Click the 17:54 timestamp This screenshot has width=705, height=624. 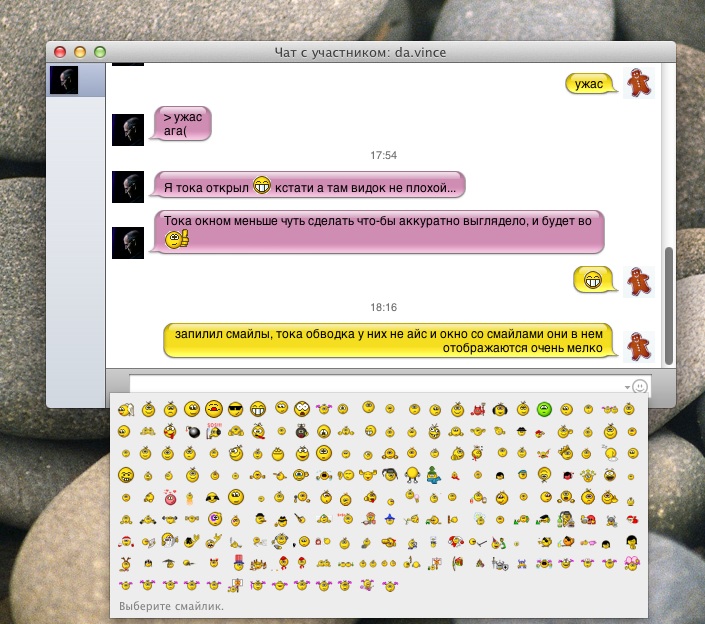(384, 156)
